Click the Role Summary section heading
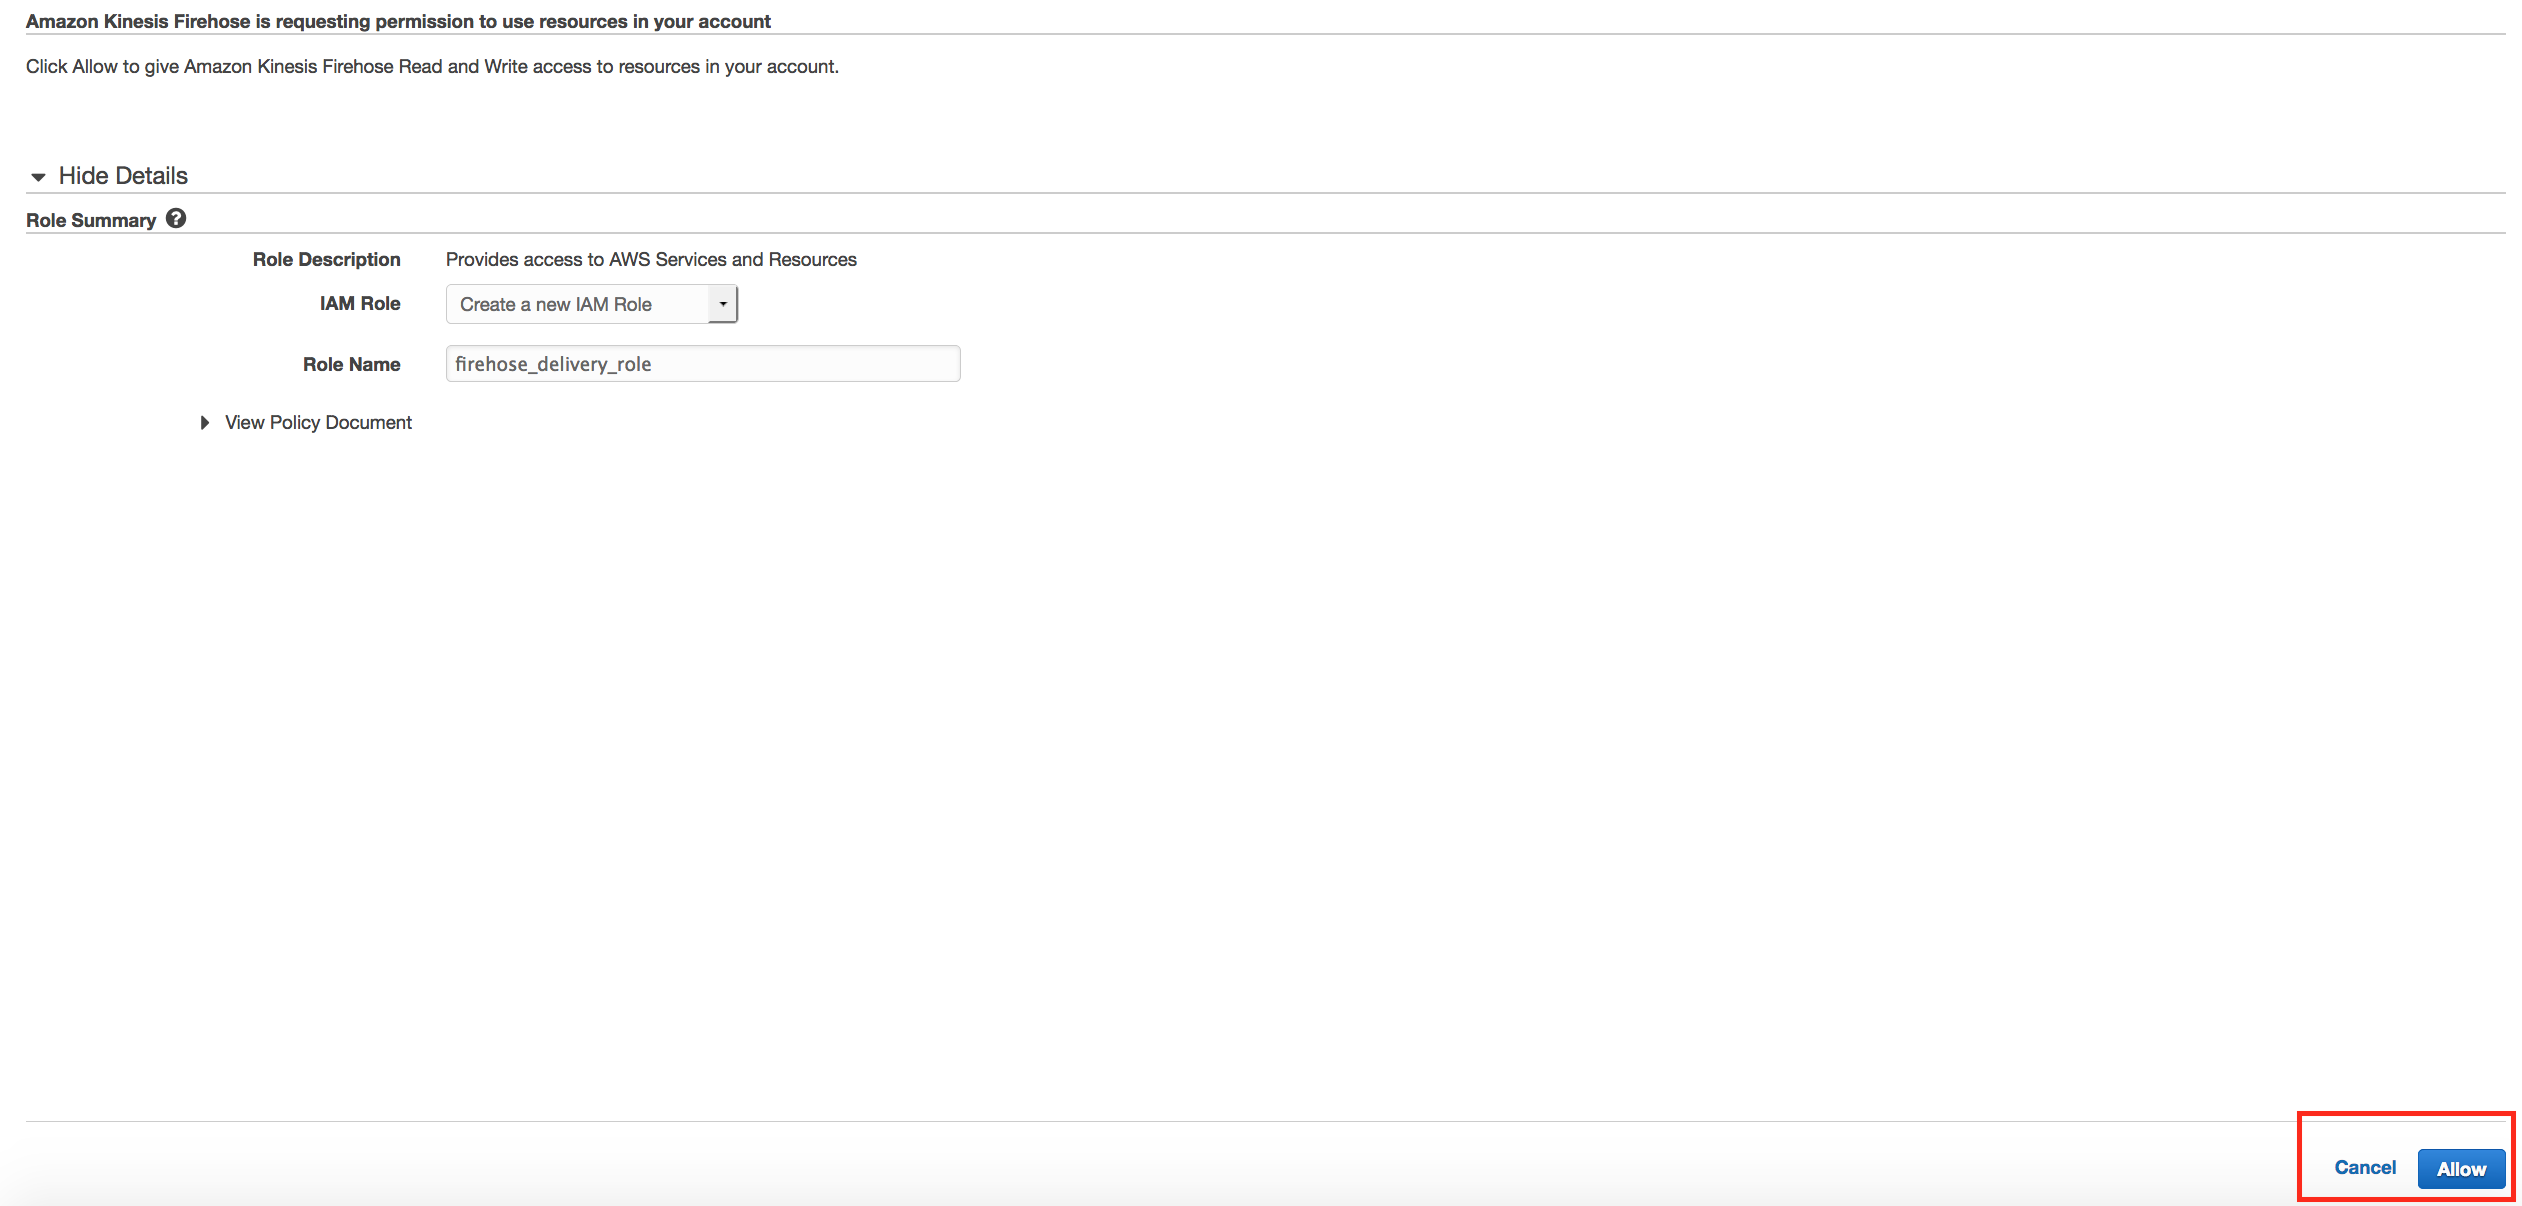Image resolution: width=2522 pixels, height=1206 pixels. pyautogui.click(x=91, y=221)
